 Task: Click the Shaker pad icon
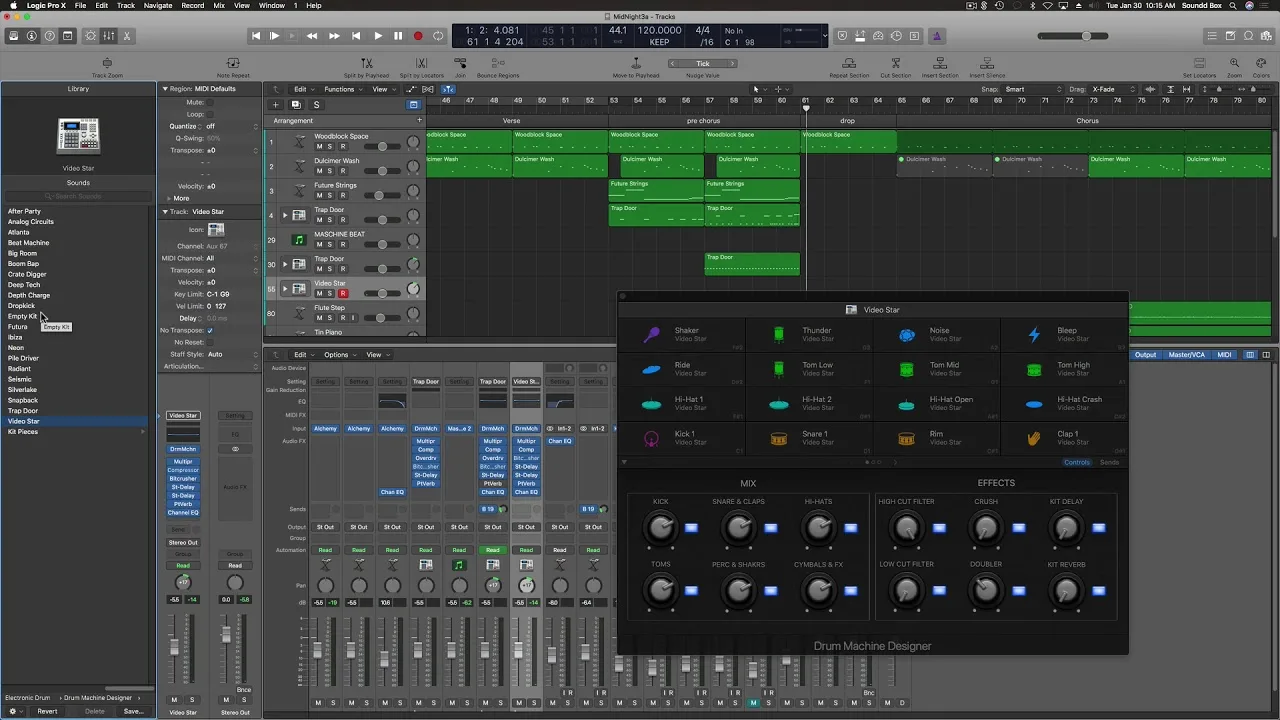652,335
